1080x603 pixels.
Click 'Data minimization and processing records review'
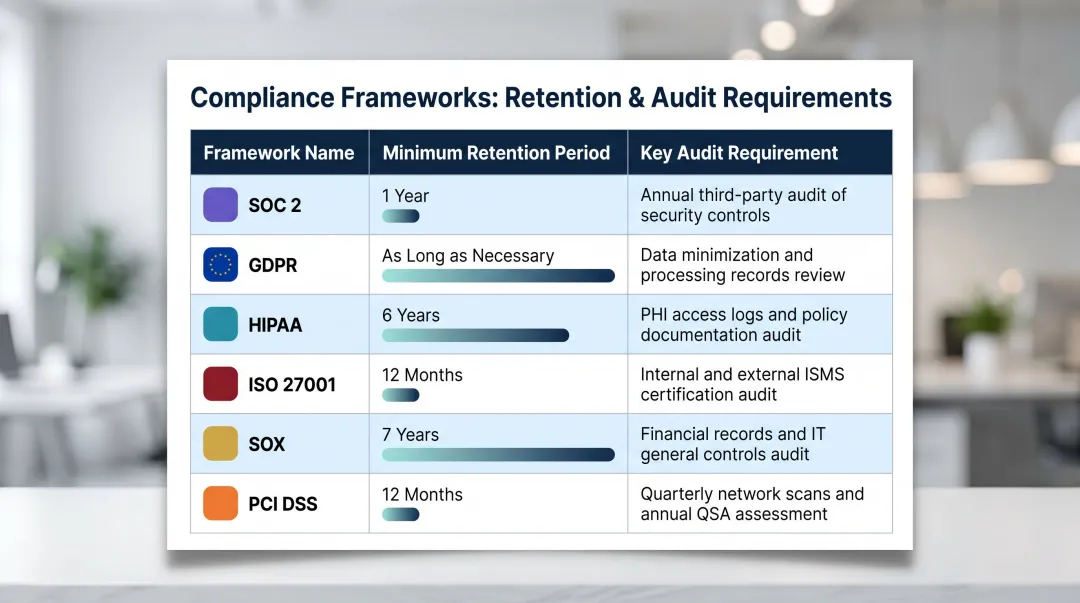(x=742, y=265)
